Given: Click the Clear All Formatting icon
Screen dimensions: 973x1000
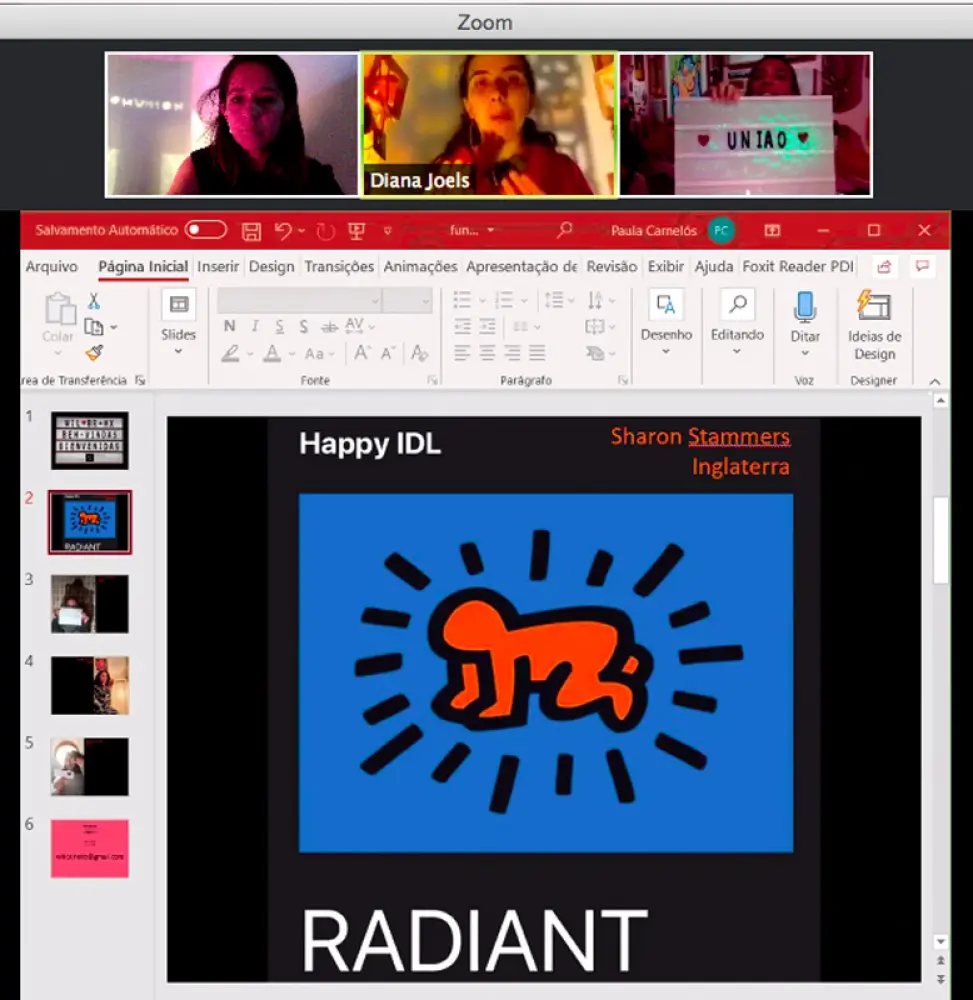Looking at the screenshot, I should click(419, 353).
